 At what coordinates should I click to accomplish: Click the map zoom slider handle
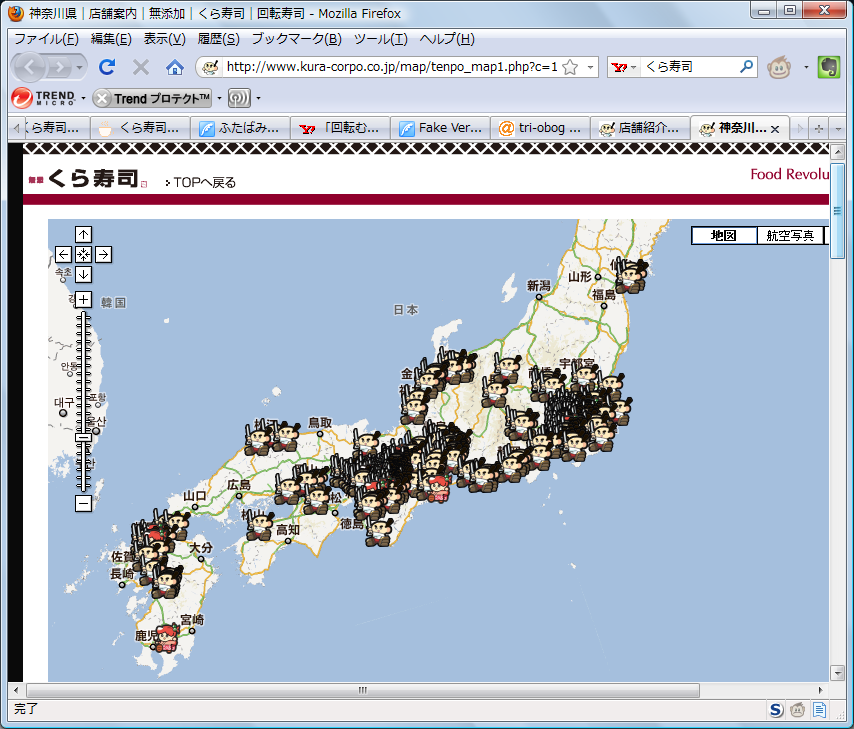(83, 437)
